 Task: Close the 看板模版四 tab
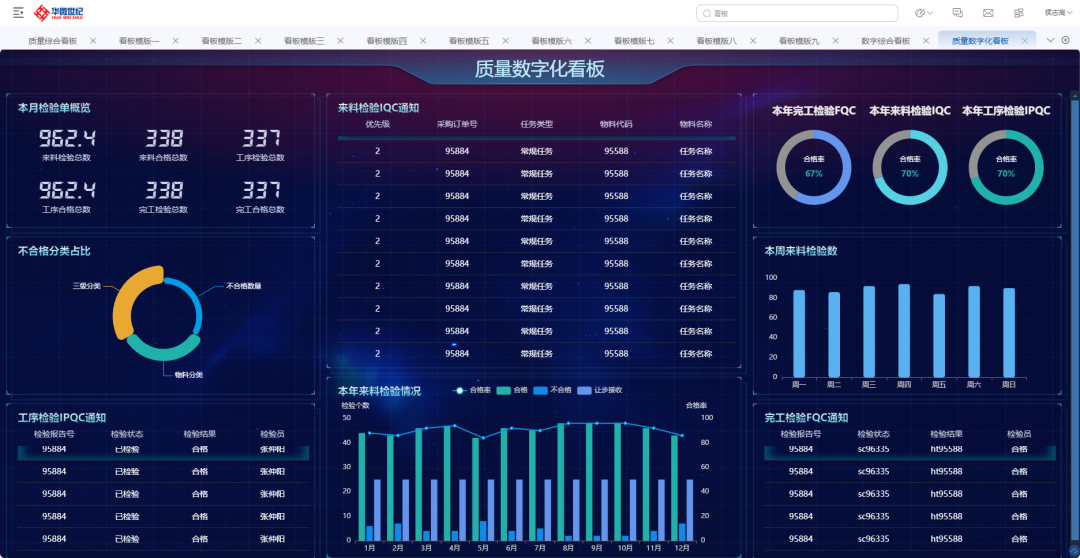[423, 41]
